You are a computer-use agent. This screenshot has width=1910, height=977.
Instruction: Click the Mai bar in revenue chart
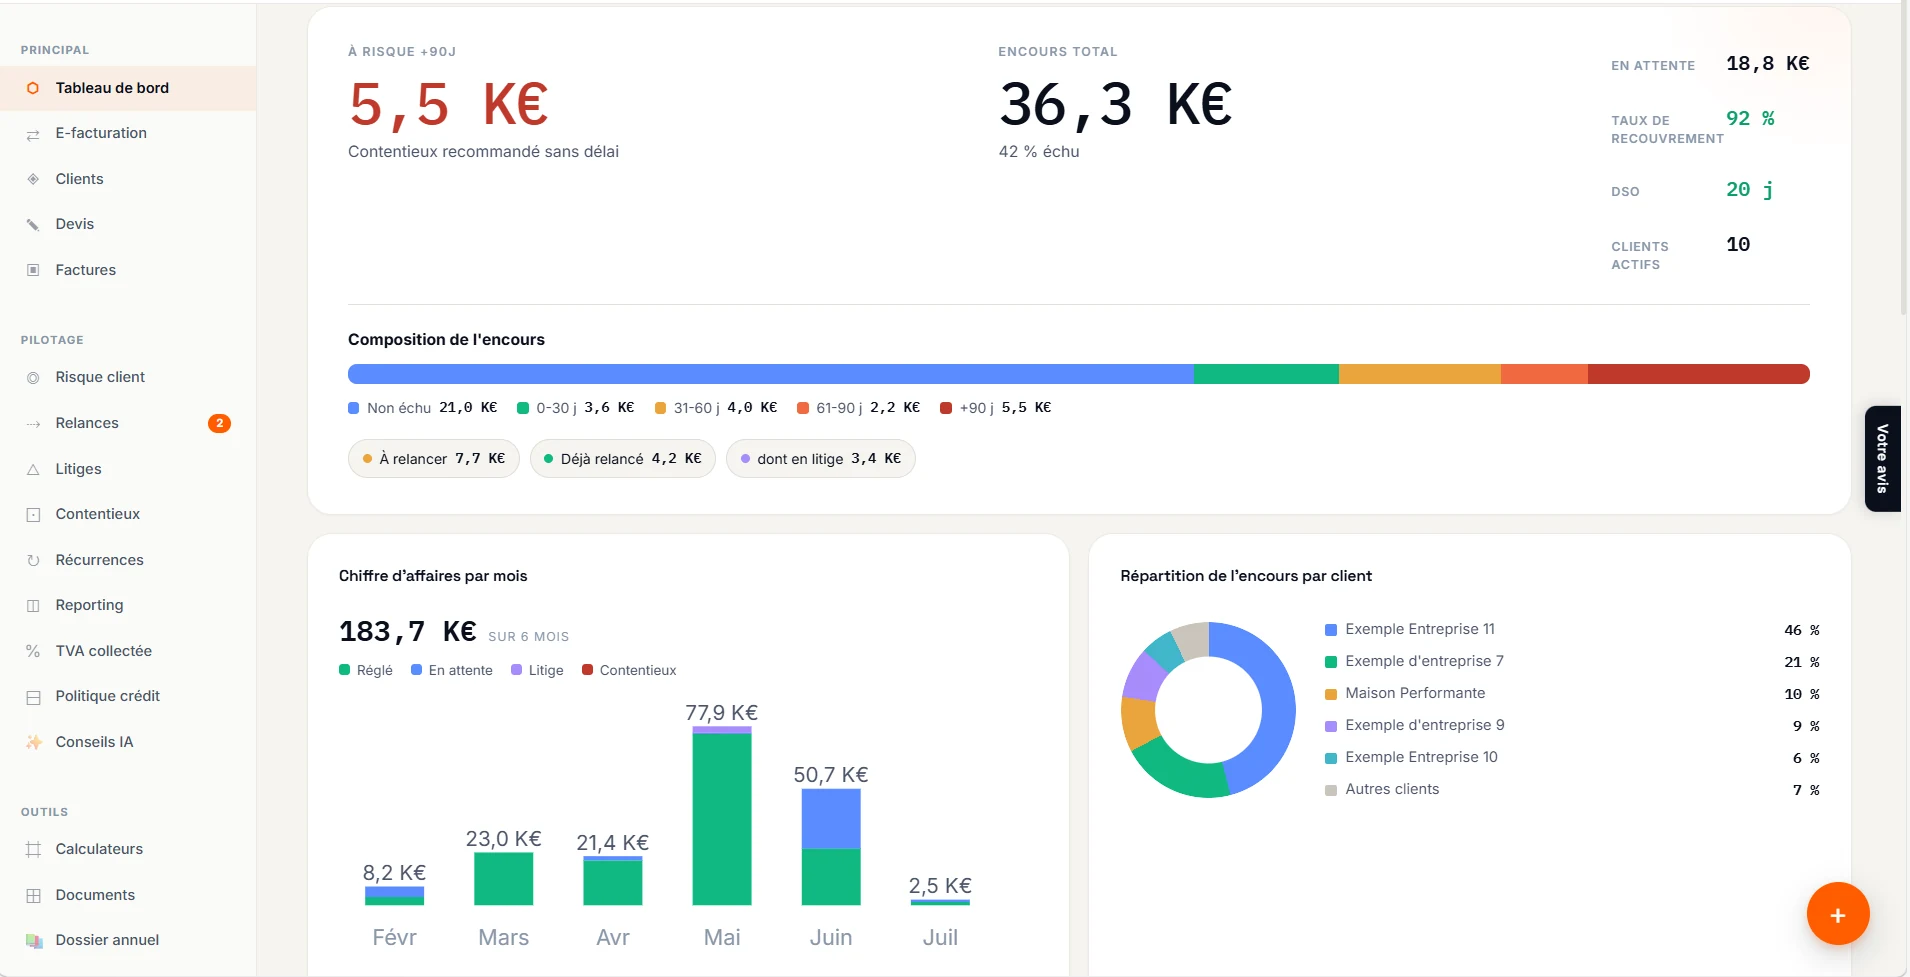tap(722, 816)
